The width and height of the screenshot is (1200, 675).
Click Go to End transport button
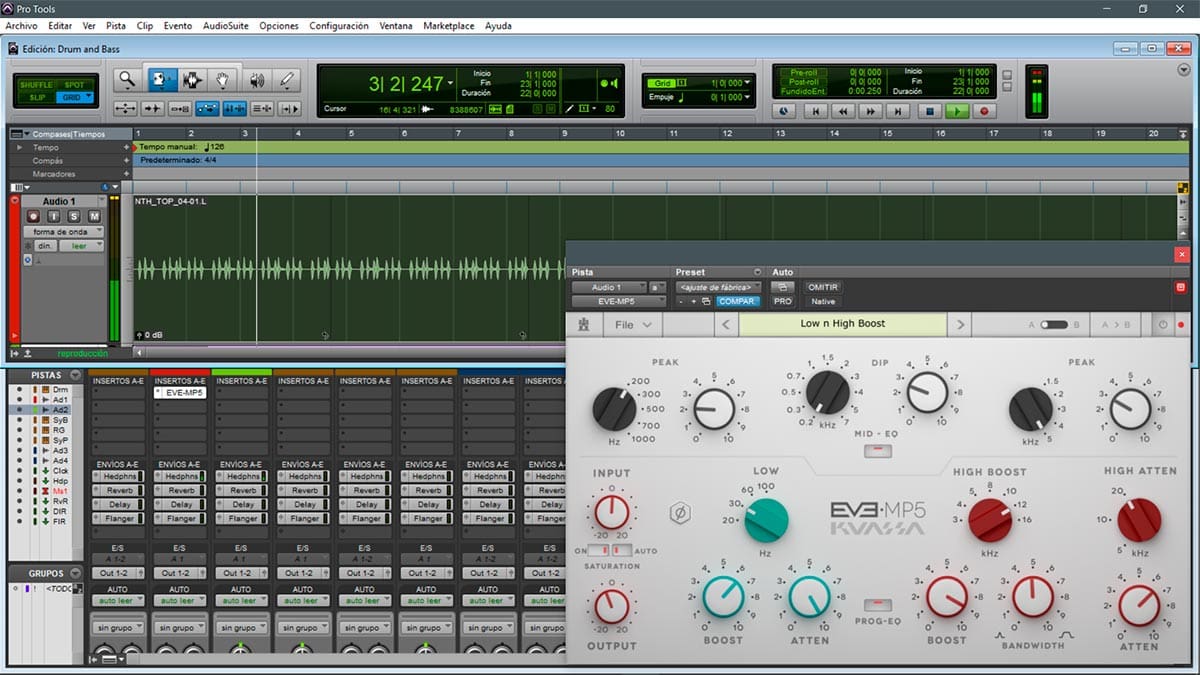[x=900, y=112]
